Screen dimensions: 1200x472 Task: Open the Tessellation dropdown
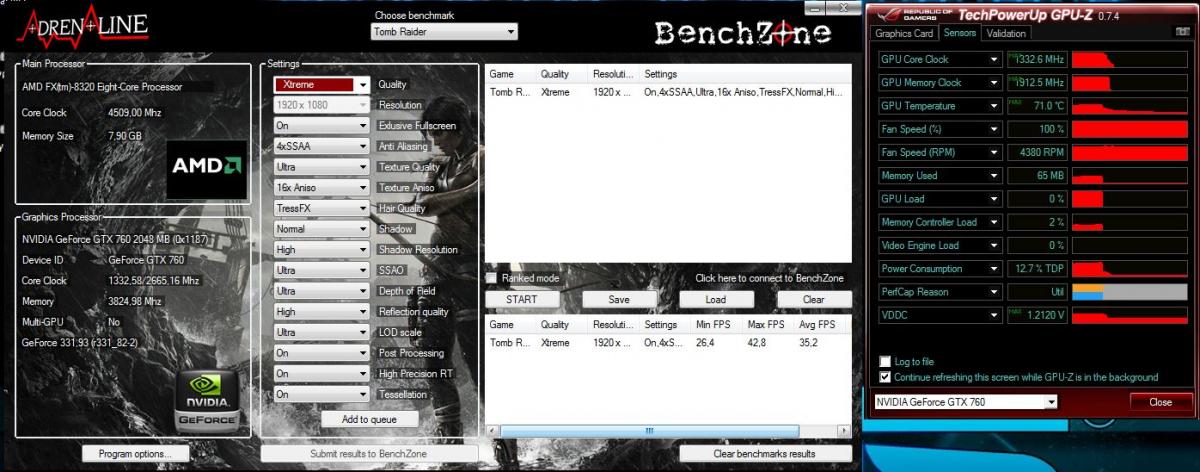pyautogui.click(x=322, y=394)
